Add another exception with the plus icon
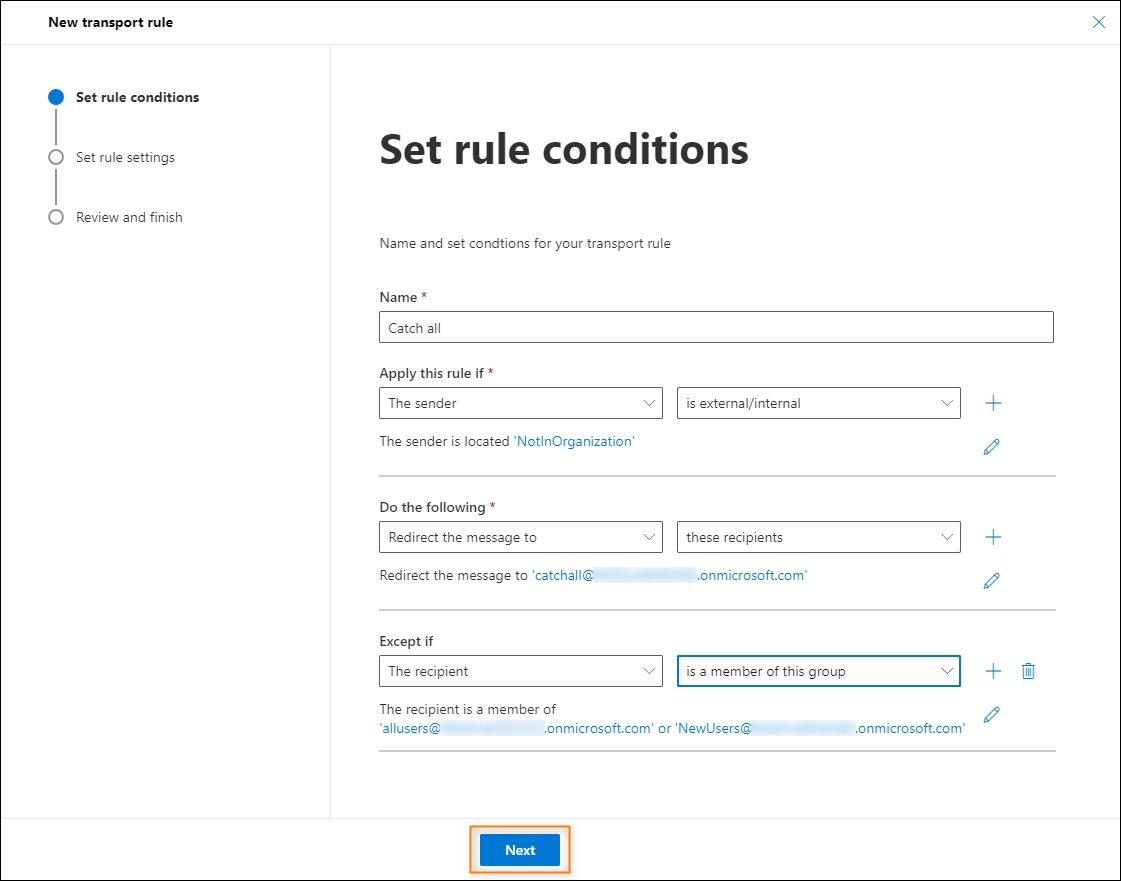The width and height of the screenshot is (1121, 881). tap(993, 671)
